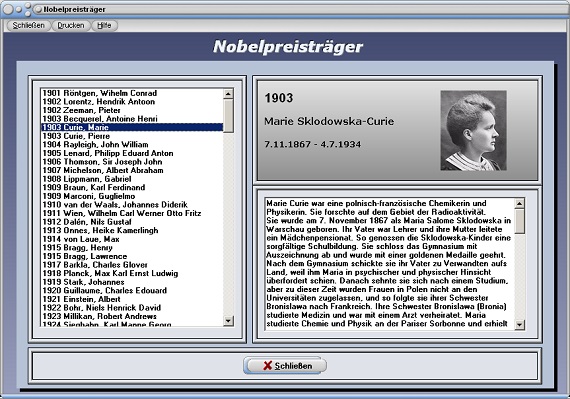Select 1913 Onnes, Heike Kamerlingh
Screen dimensions: 570x399
(x=132, y=230)
